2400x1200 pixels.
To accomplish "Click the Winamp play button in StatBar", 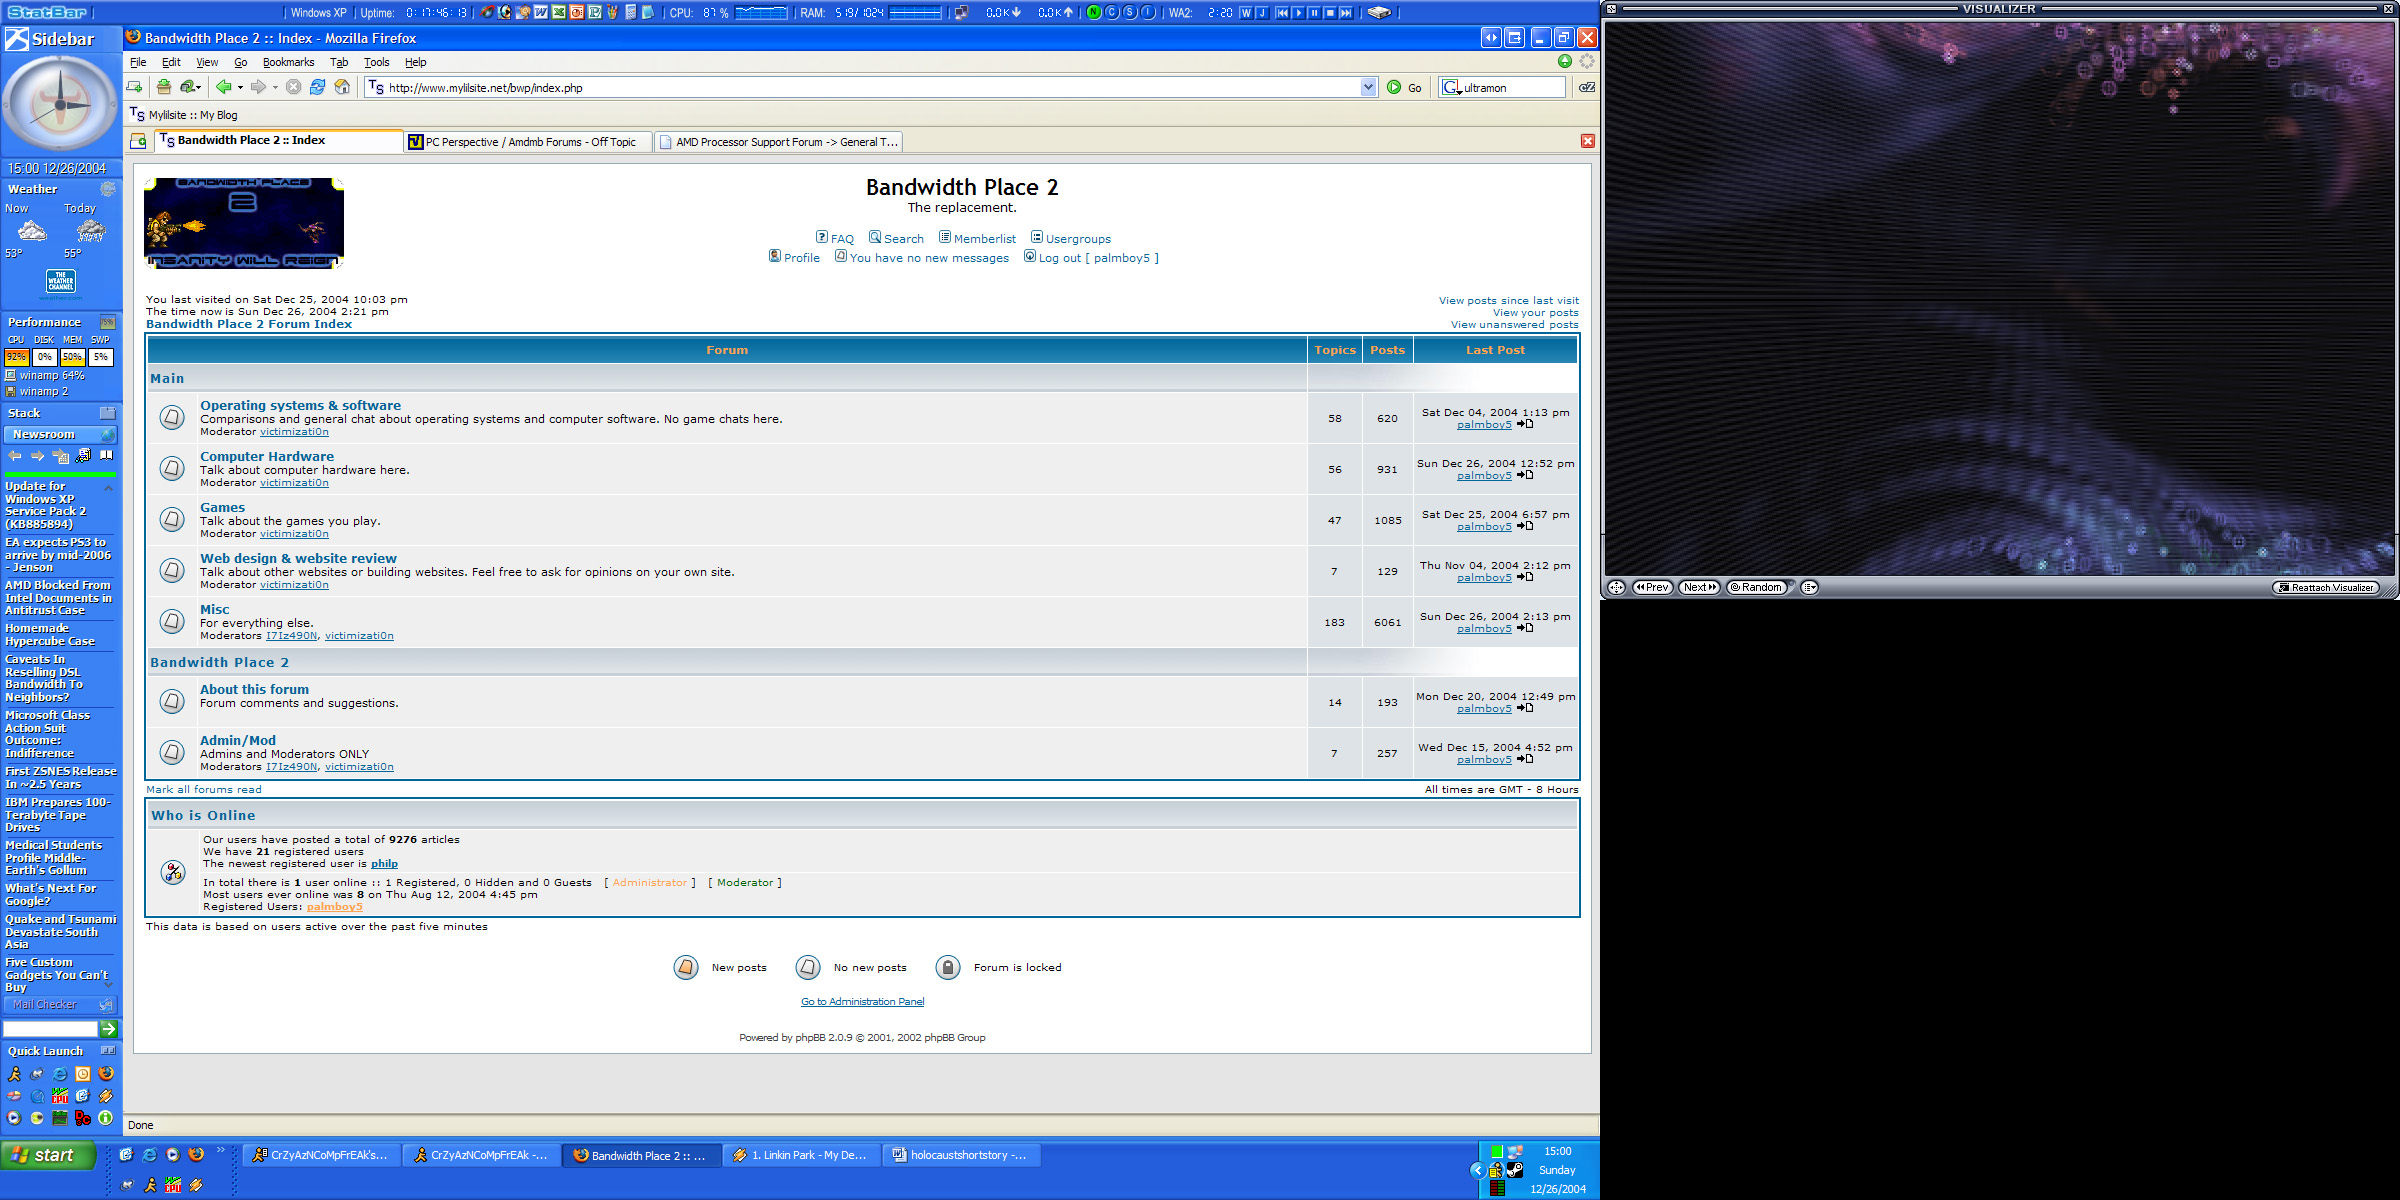I will (1298, 13).
